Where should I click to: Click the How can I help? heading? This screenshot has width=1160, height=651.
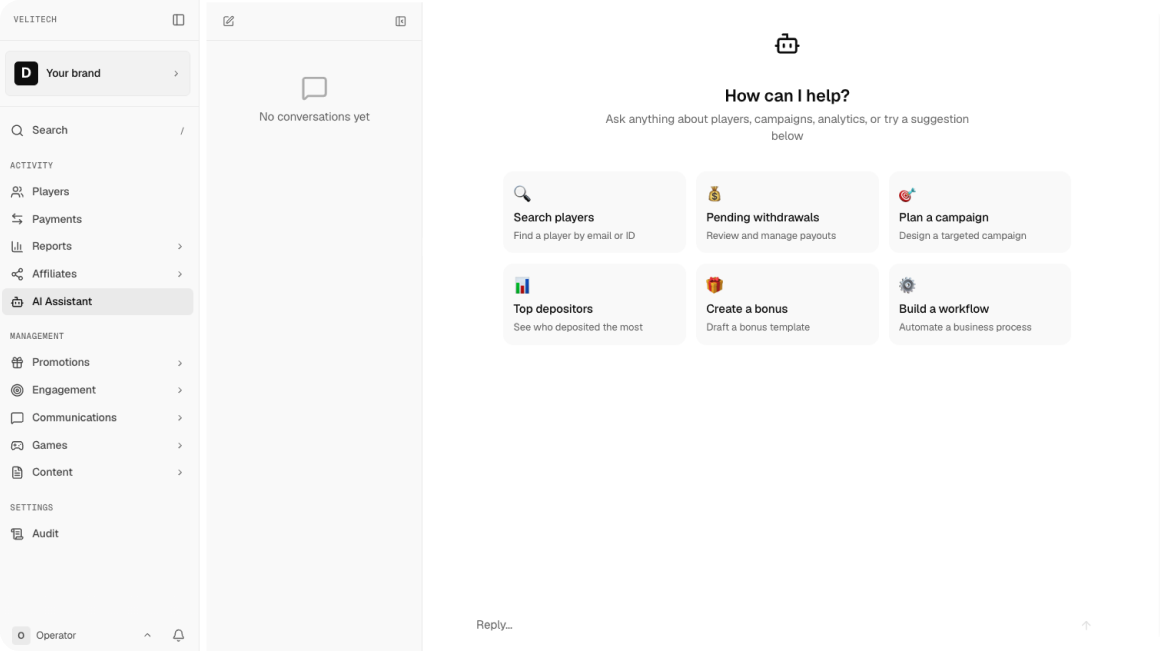(787, 95)
